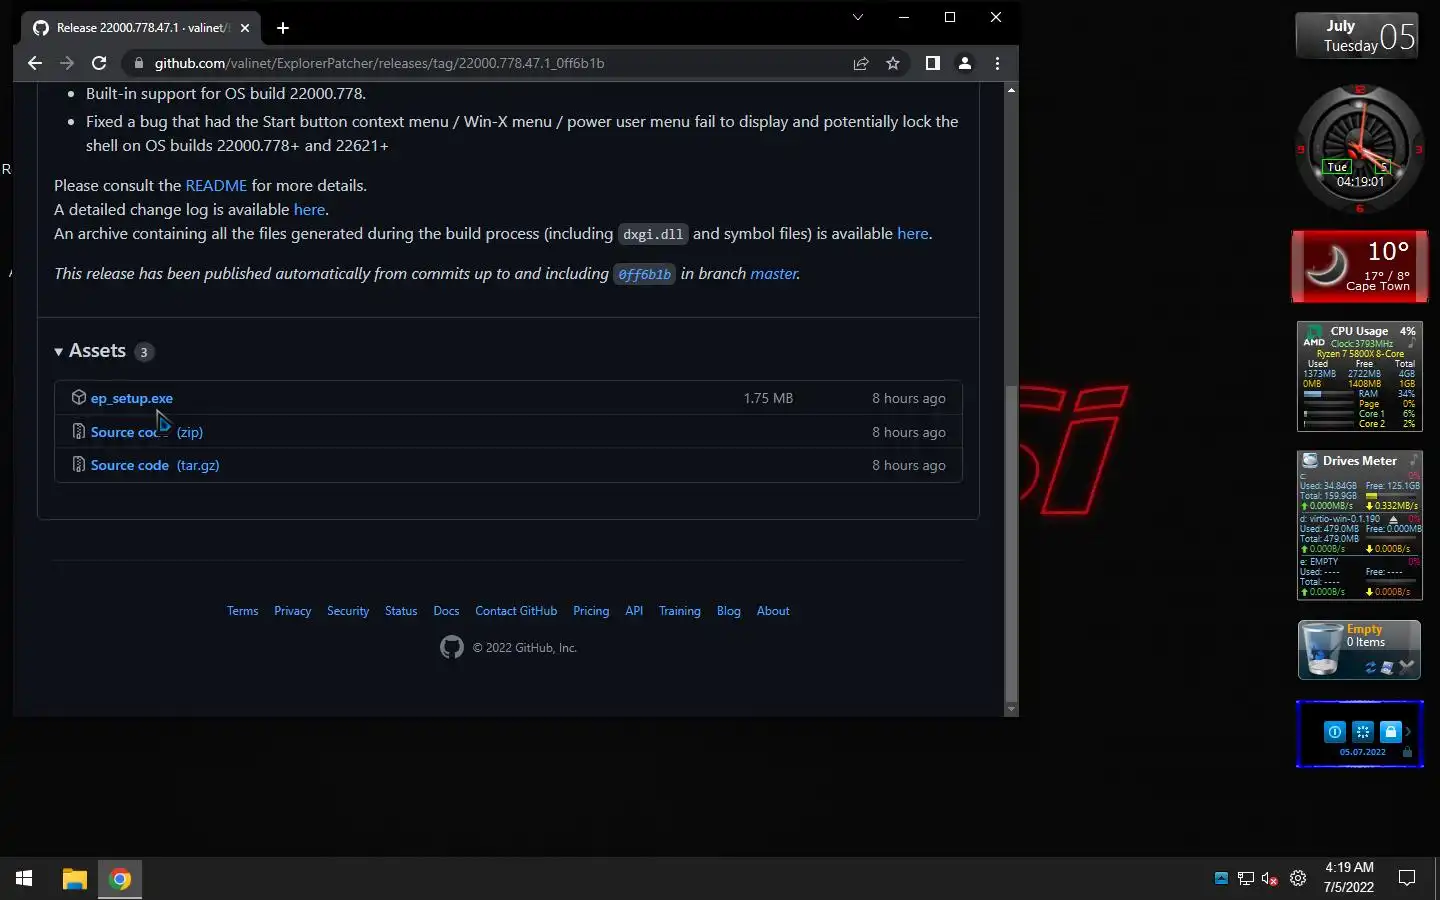Click the analog clock gadget
Screen dimensions: 1440x900
click(x=1359, y=149)
